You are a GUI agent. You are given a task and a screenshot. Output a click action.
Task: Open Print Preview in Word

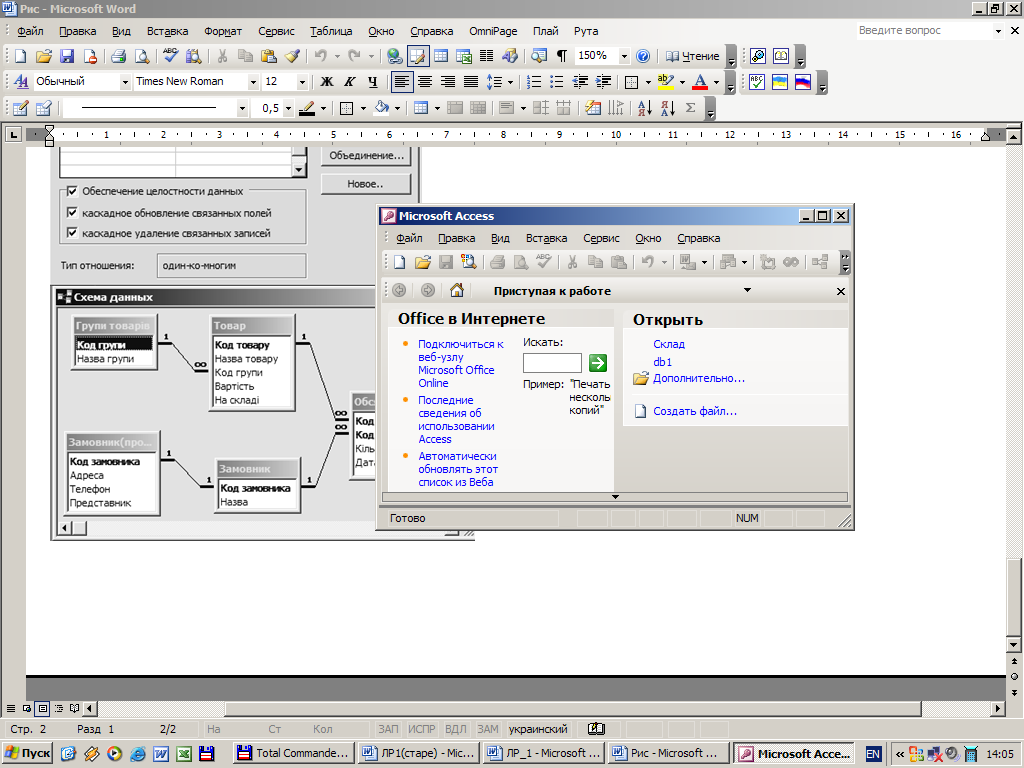pos(142,56)
